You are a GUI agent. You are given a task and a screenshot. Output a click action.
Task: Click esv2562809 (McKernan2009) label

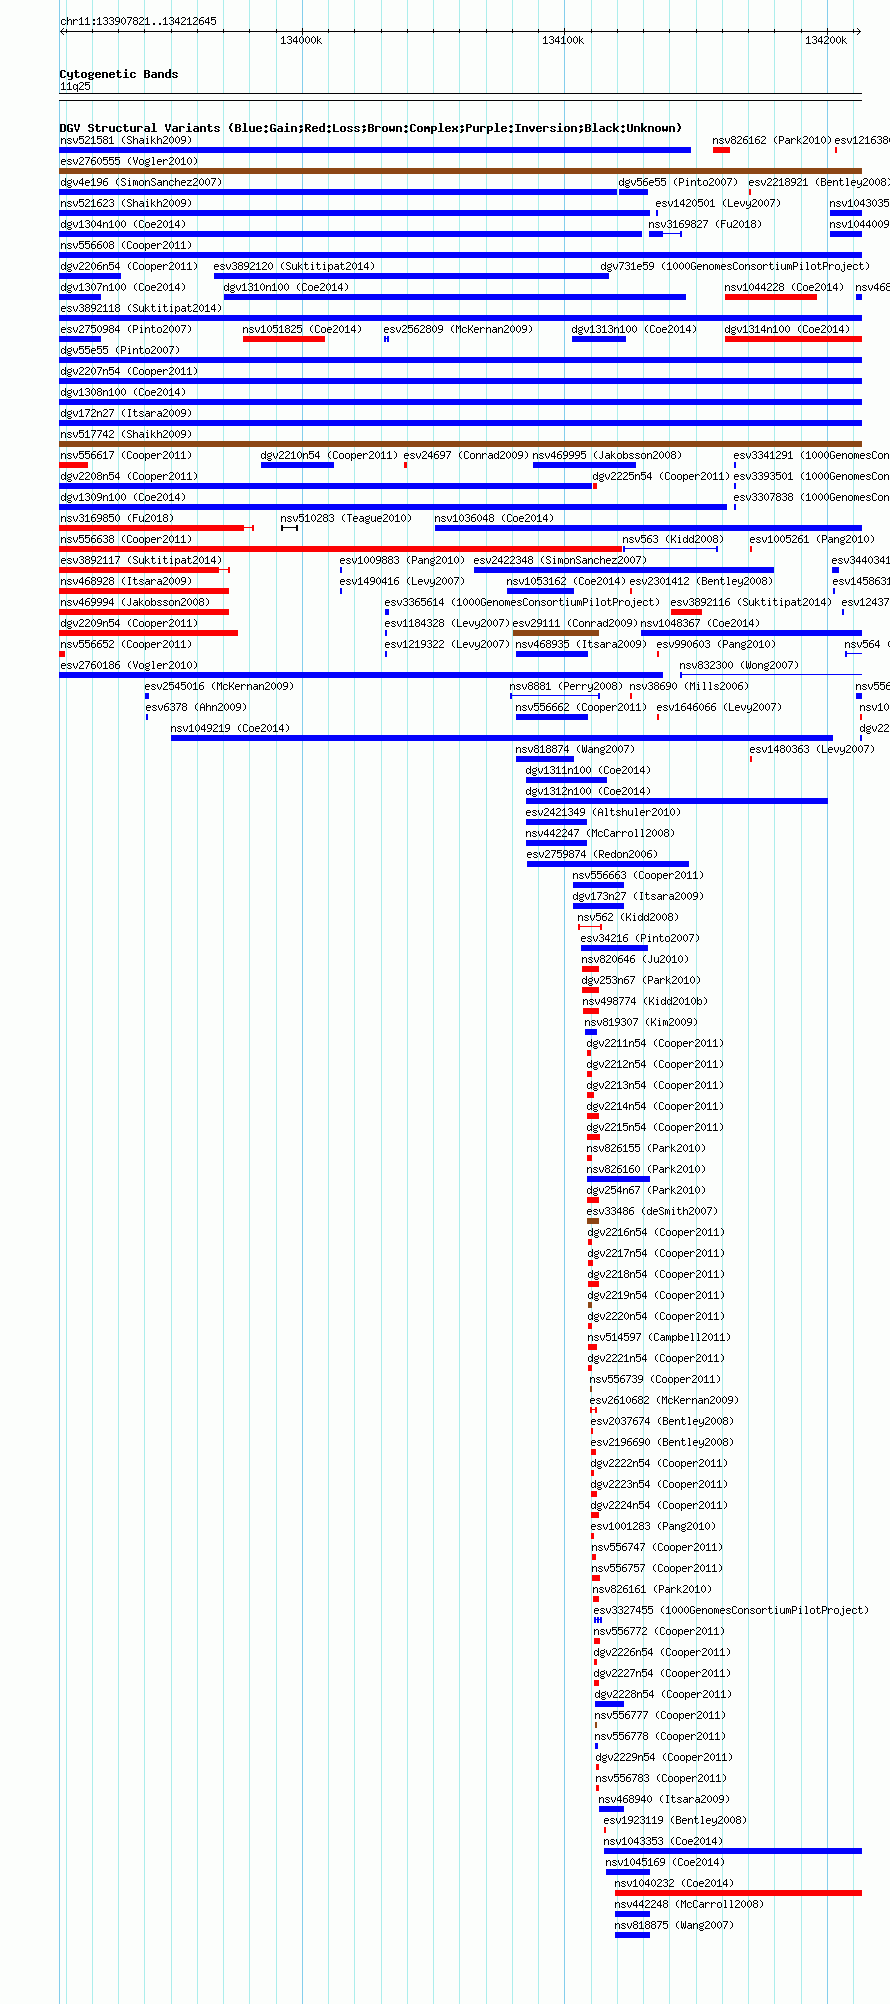[x=458, y=329]
